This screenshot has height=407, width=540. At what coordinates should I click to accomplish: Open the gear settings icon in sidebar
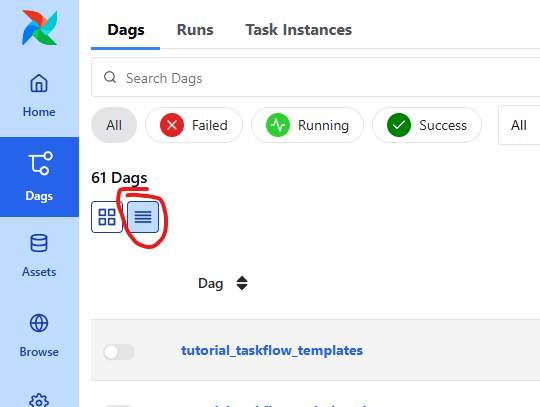[39, 401]
